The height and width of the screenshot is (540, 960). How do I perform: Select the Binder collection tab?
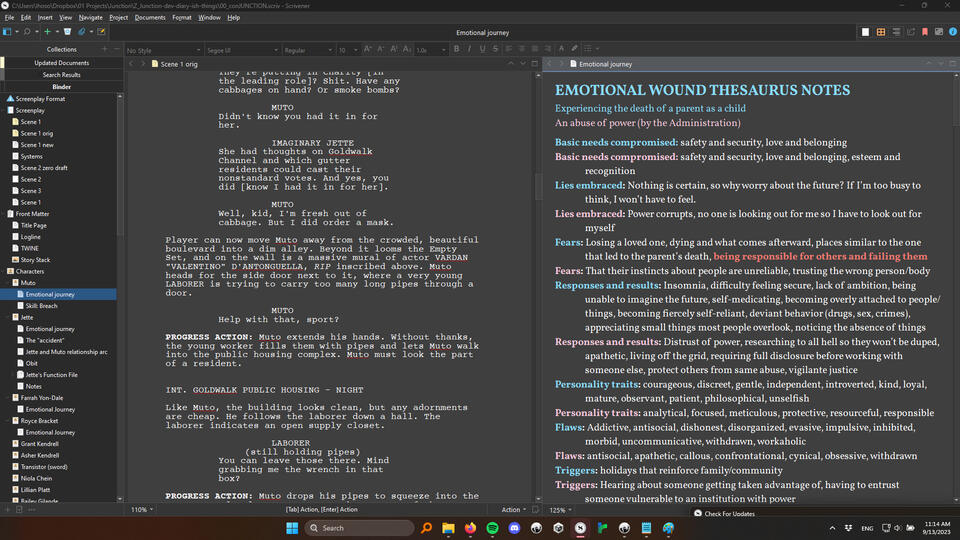point(61,87)
